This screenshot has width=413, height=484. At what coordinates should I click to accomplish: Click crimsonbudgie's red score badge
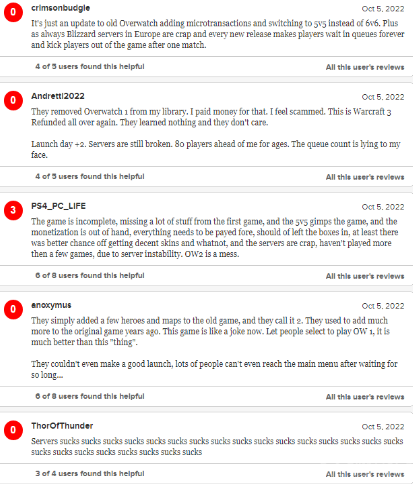[x=13, y=12]
